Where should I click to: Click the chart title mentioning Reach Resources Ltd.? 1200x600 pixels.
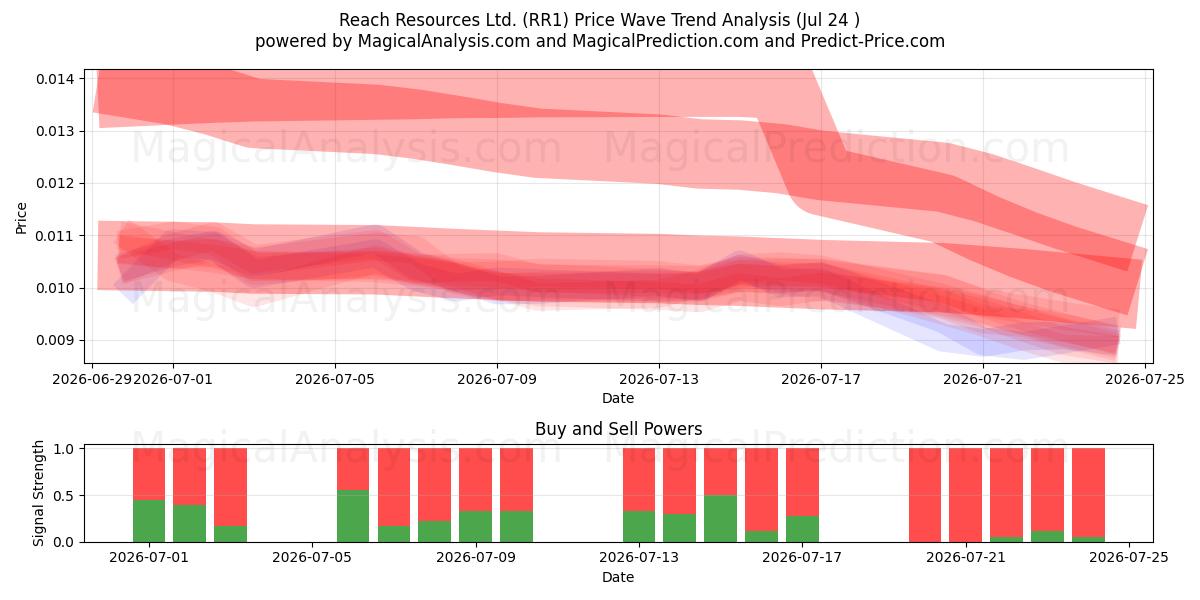tap(600, 20)
